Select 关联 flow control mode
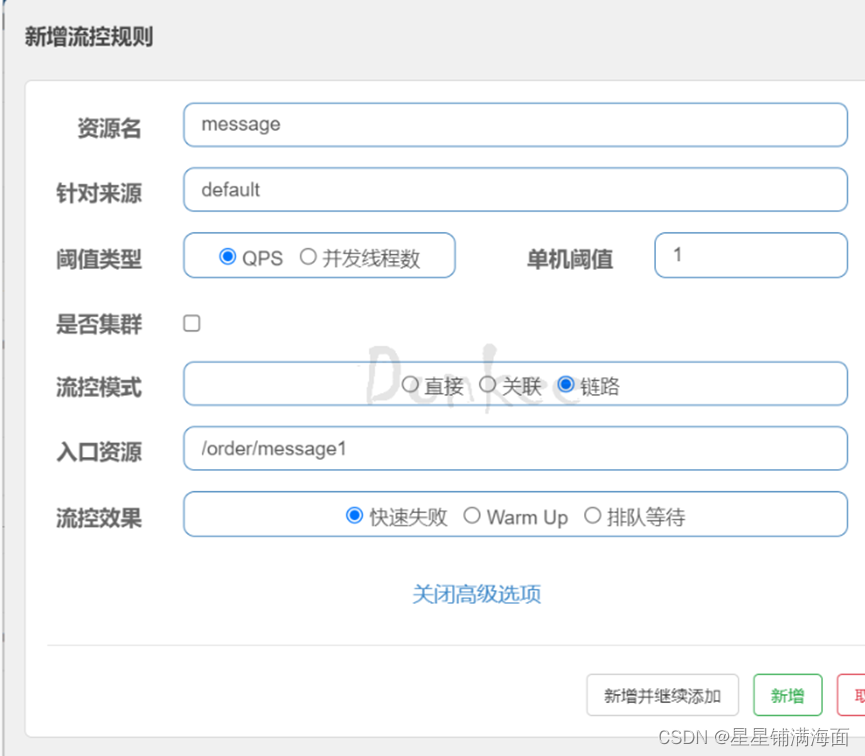The image size is (865, 756). 488,384
